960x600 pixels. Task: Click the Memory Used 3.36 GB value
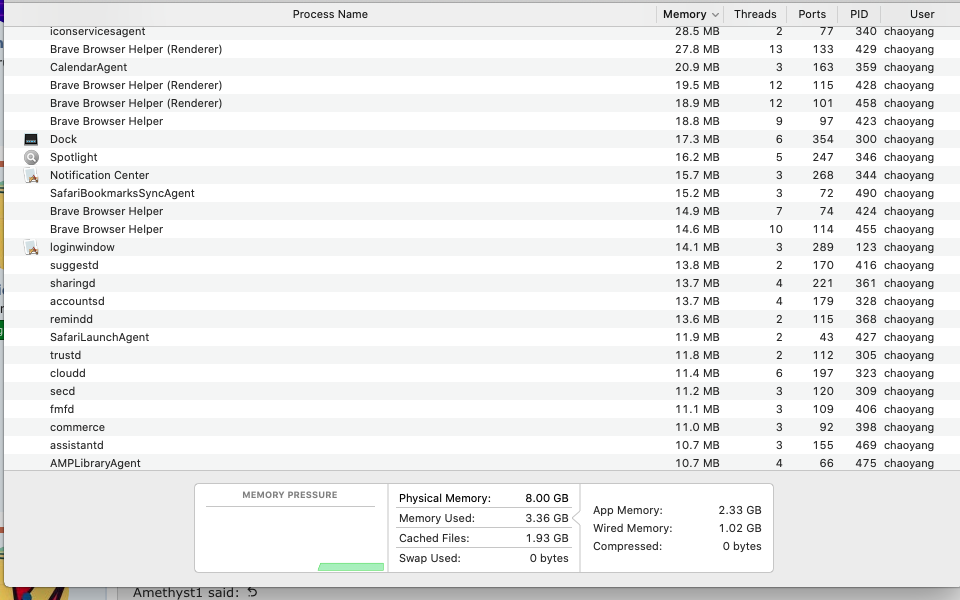[546, 519]
